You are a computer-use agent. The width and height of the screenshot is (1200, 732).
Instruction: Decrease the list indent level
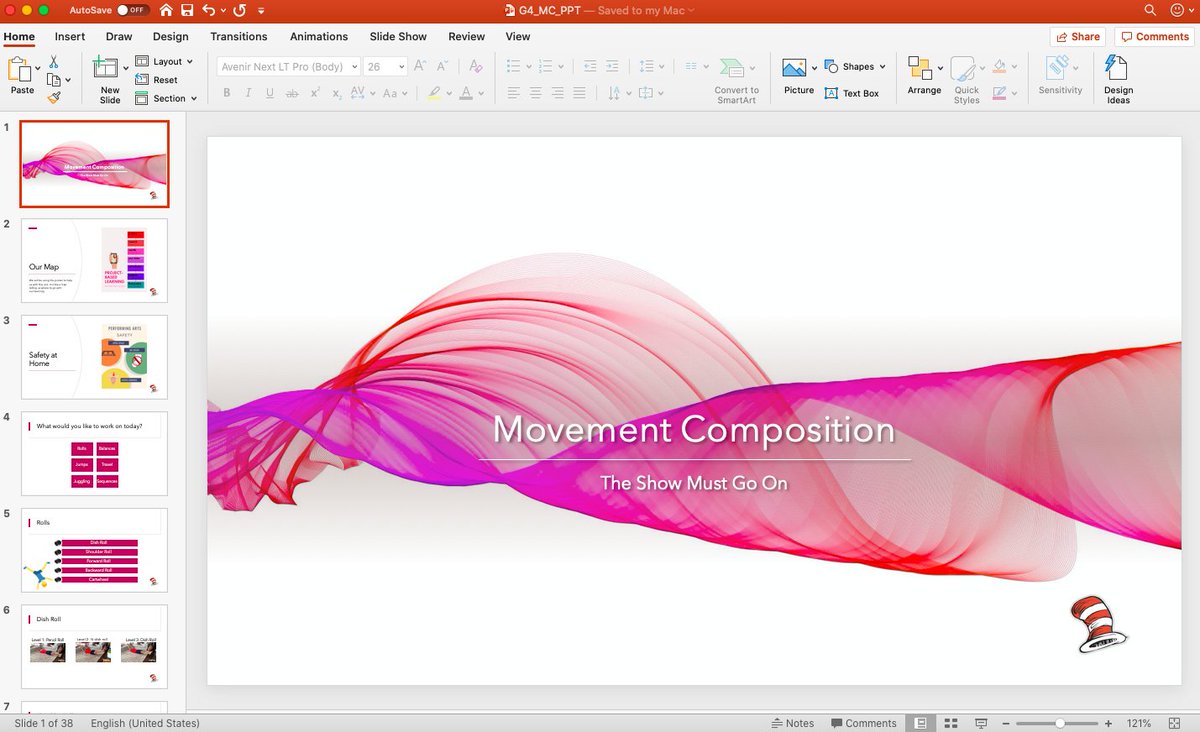click(x=589, y=66)
